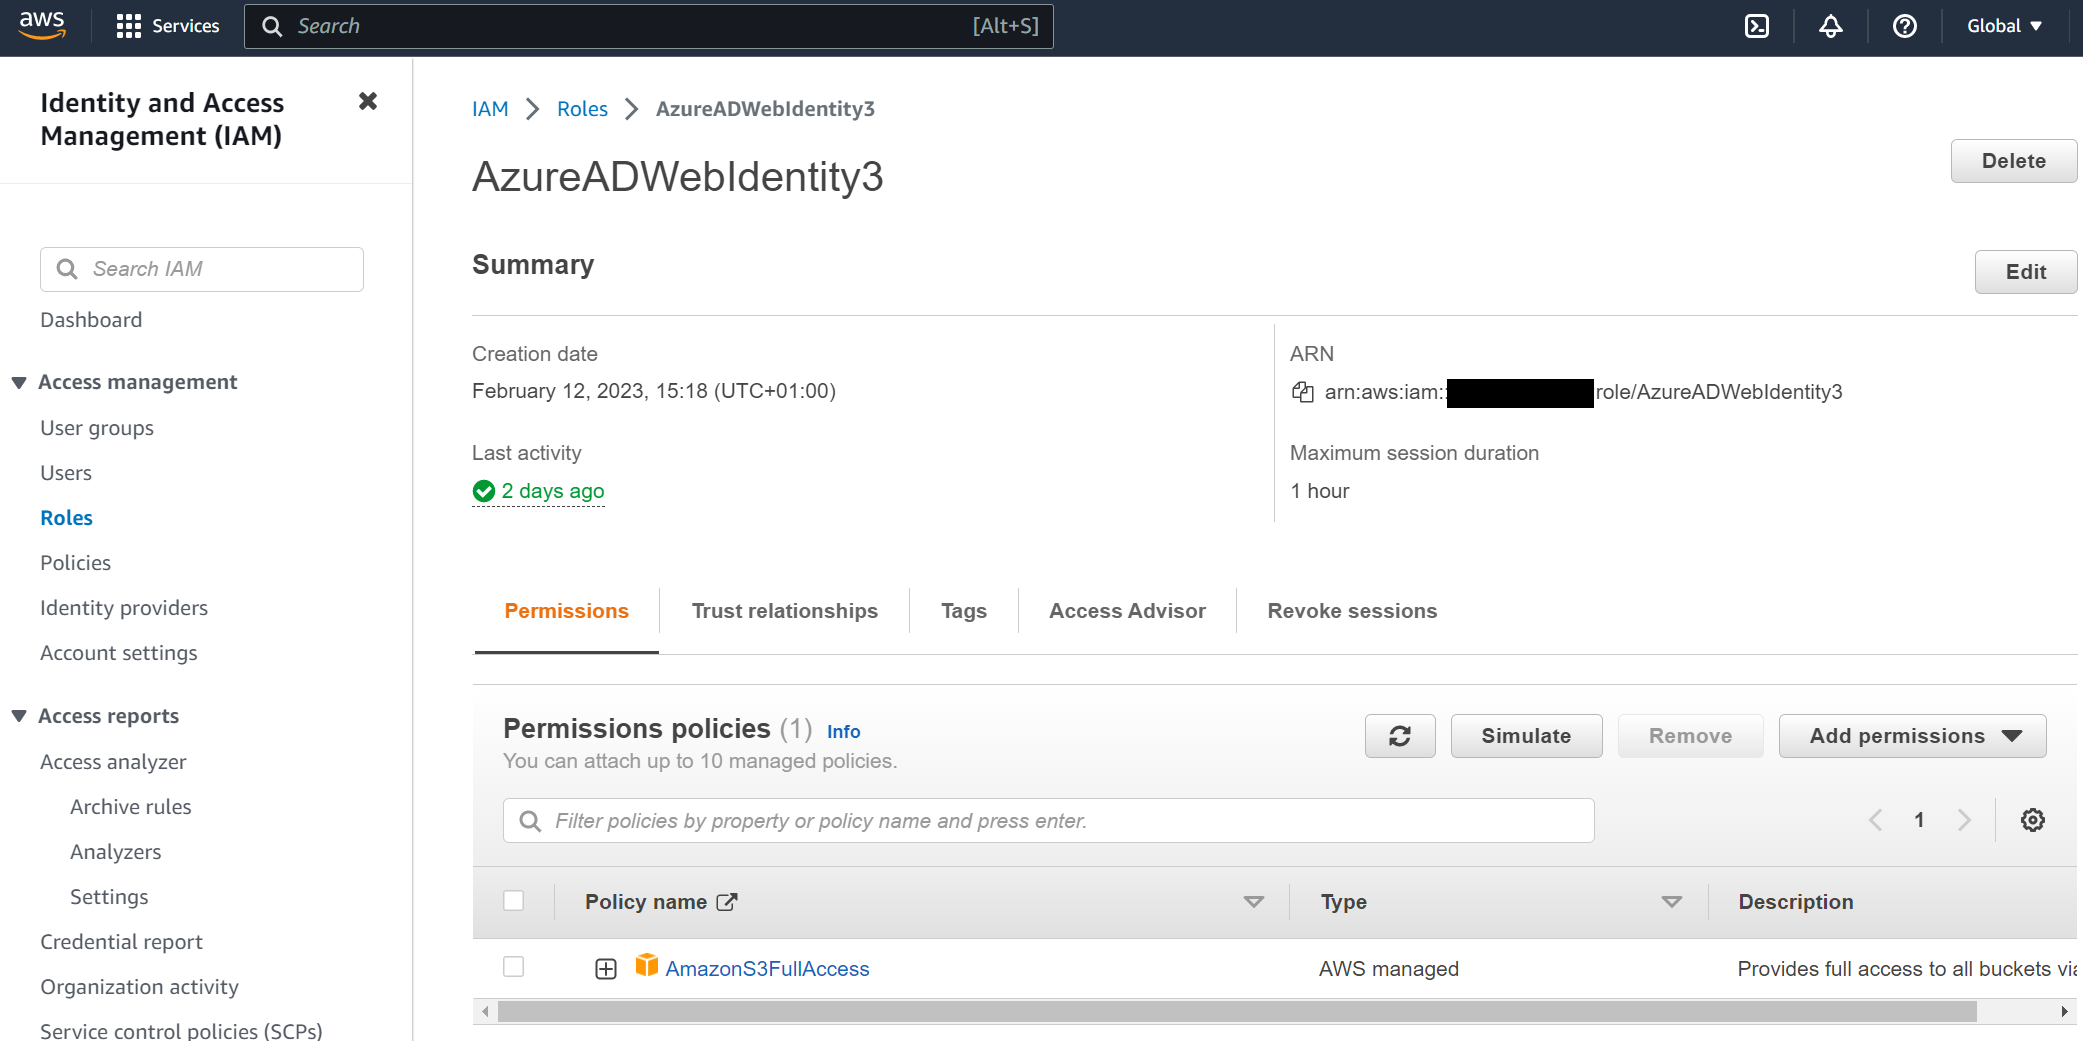Sort by Policy name column arrow
This screenshot has height=1041, width=2083.
[1254, 902]
